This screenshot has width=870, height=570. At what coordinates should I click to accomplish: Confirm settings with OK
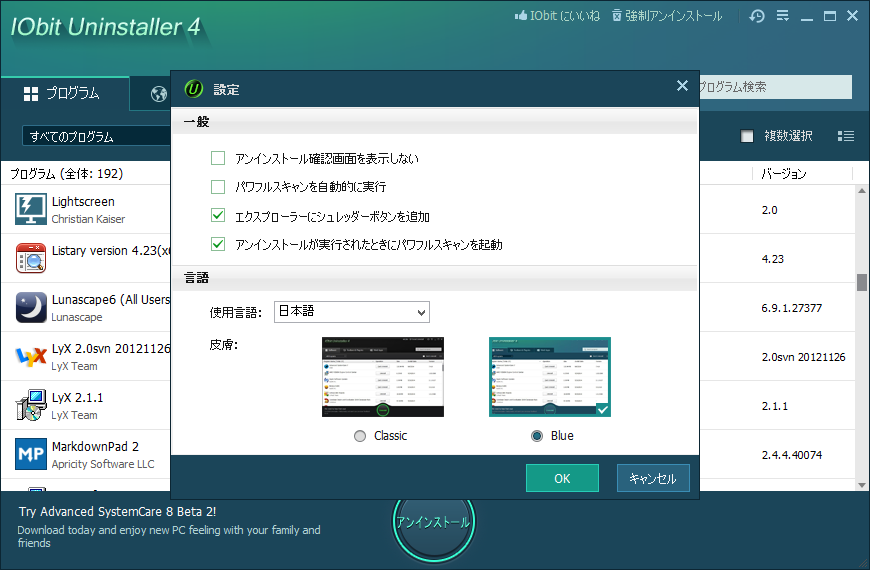coord(562,478)
